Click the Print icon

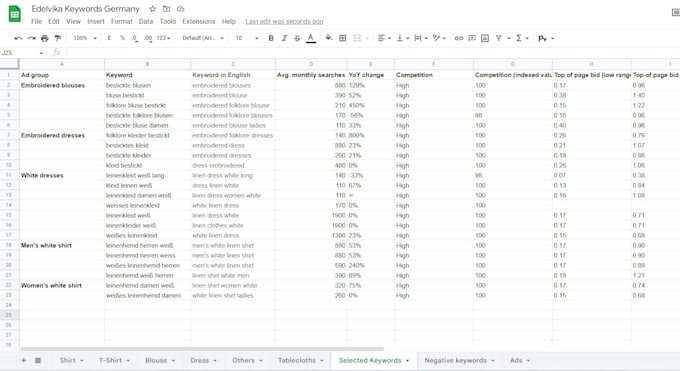click(45, 38)
